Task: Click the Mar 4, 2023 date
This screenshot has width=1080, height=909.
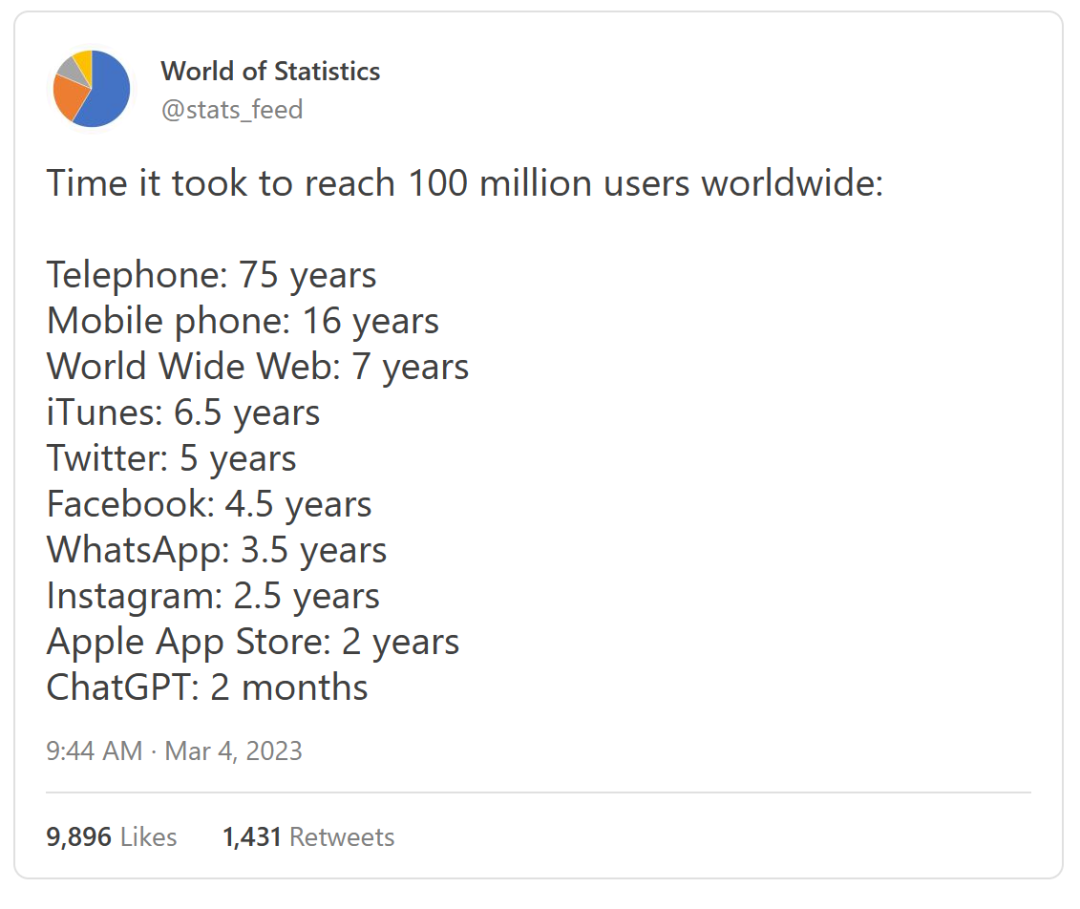Action: pyautogui.click(x=233, y=751)
